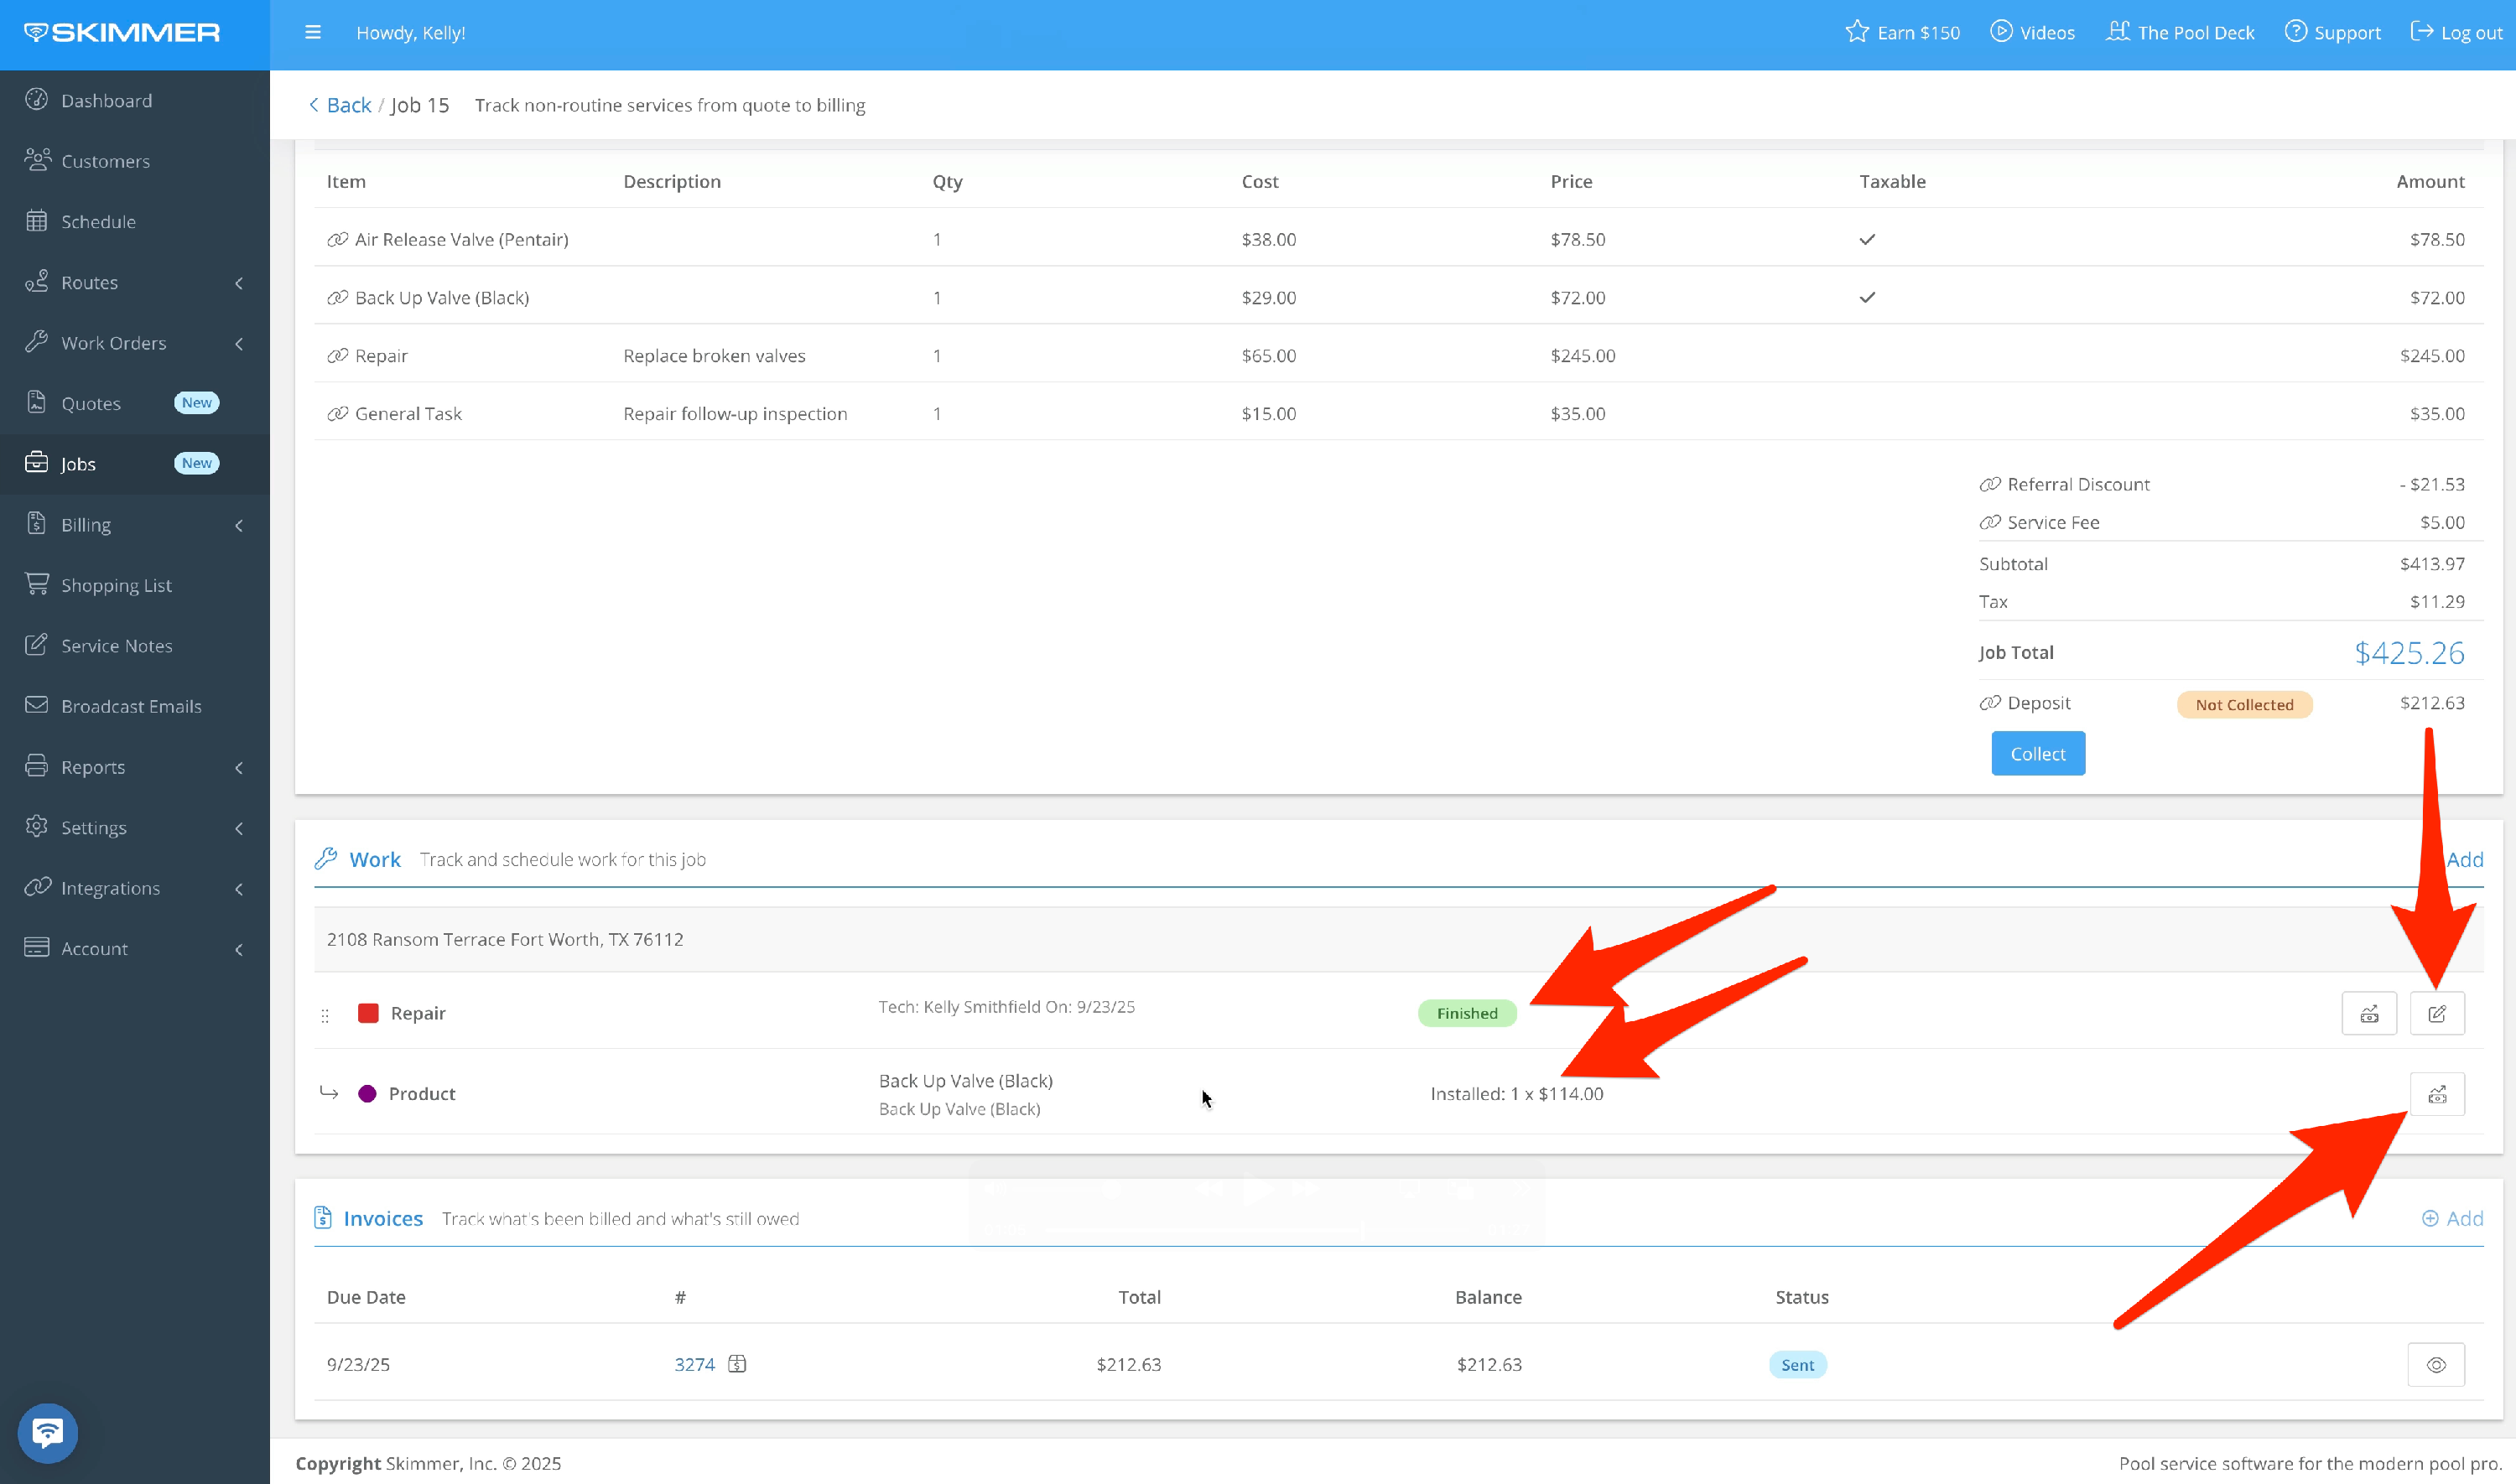Toggle taxable checkmark for Air Release Valve
The width and height of the screenshot is (2516, 1484).
1867,239
